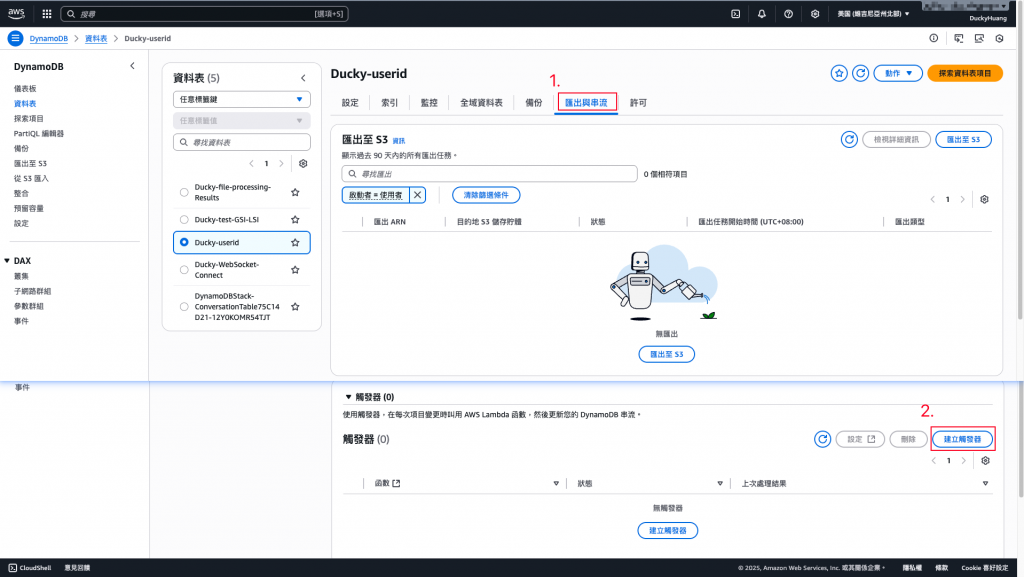Open the 動作 actions dropdown
The image size is (1024, 577).
tap(898, 73)
